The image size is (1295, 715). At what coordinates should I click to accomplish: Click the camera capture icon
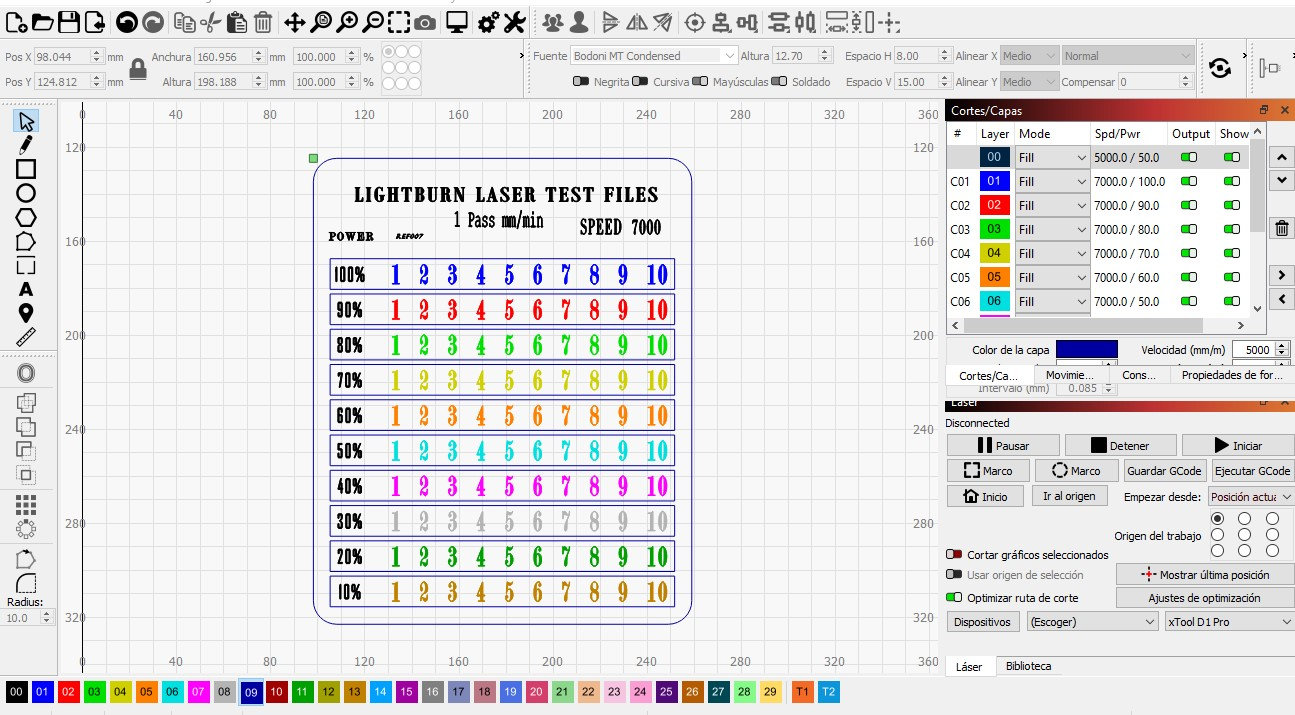(424, 20)
